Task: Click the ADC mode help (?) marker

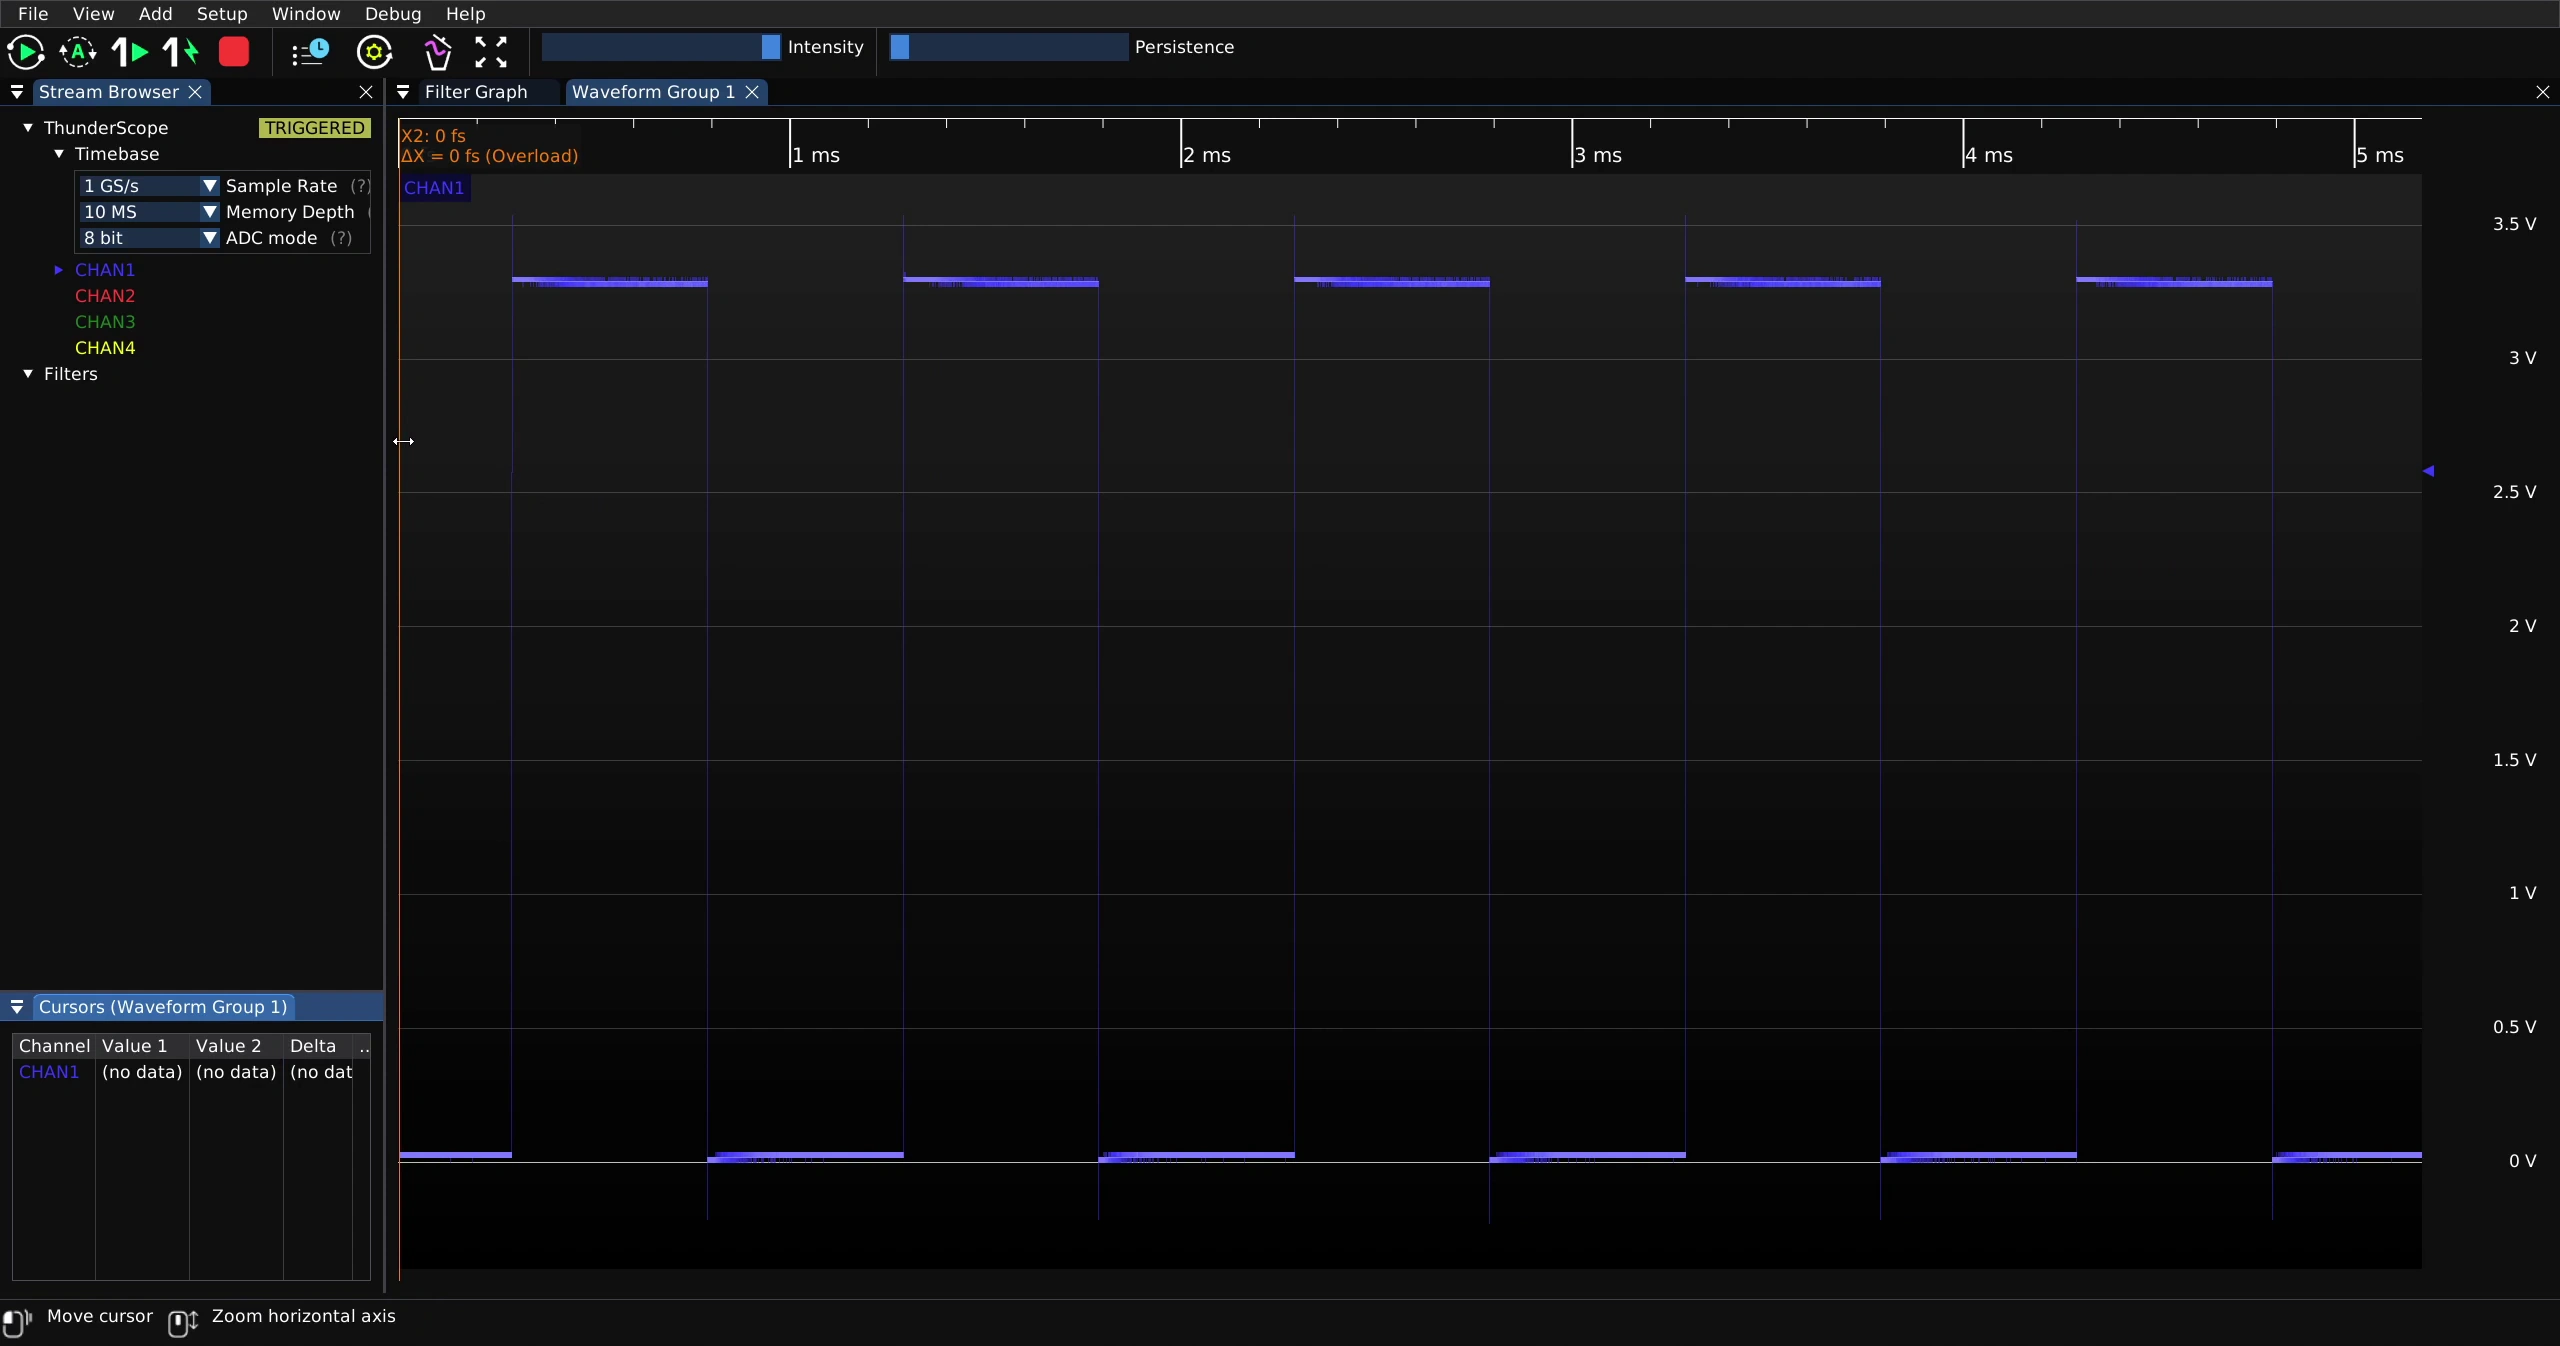Action: [341, 238]
